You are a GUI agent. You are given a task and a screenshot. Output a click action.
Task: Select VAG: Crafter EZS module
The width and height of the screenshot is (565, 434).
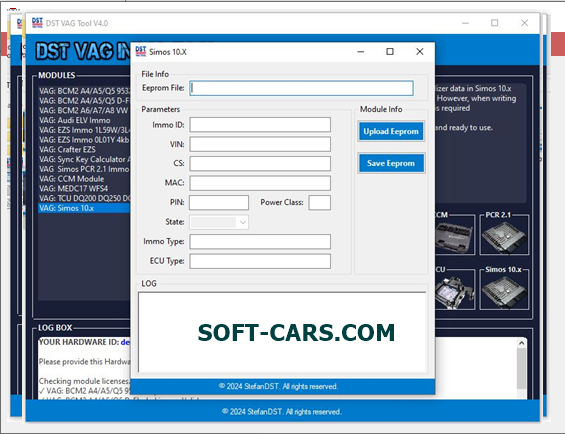(84, 149)
